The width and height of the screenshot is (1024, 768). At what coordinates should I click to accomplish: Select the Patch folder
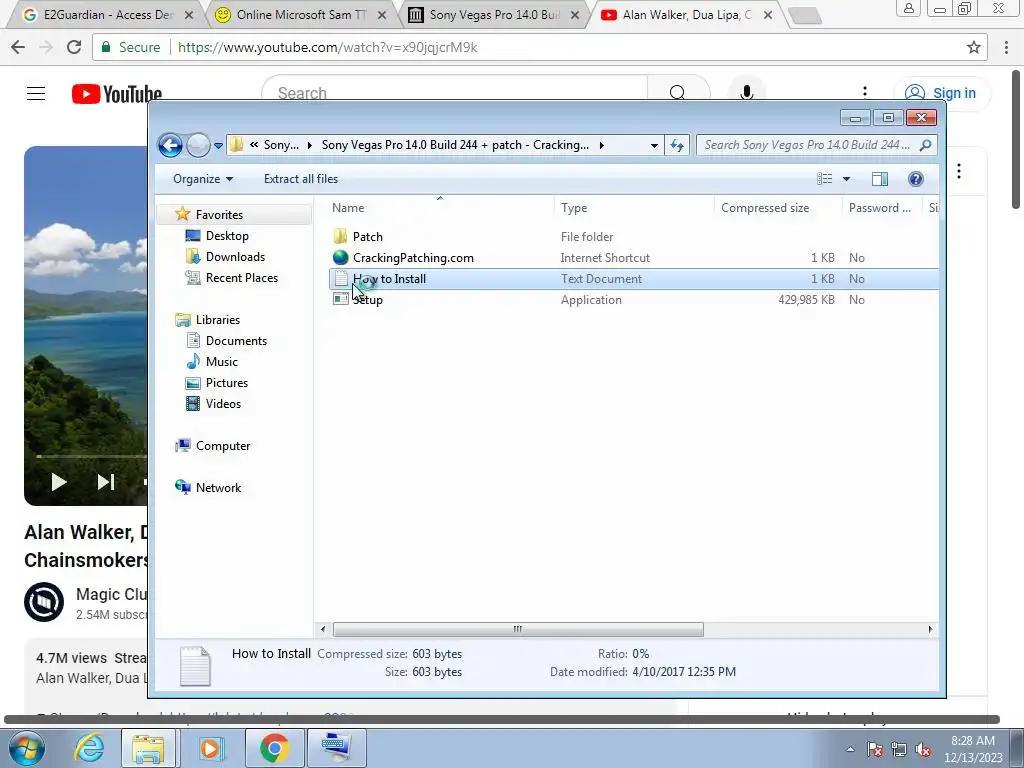(x=367, y=236)
